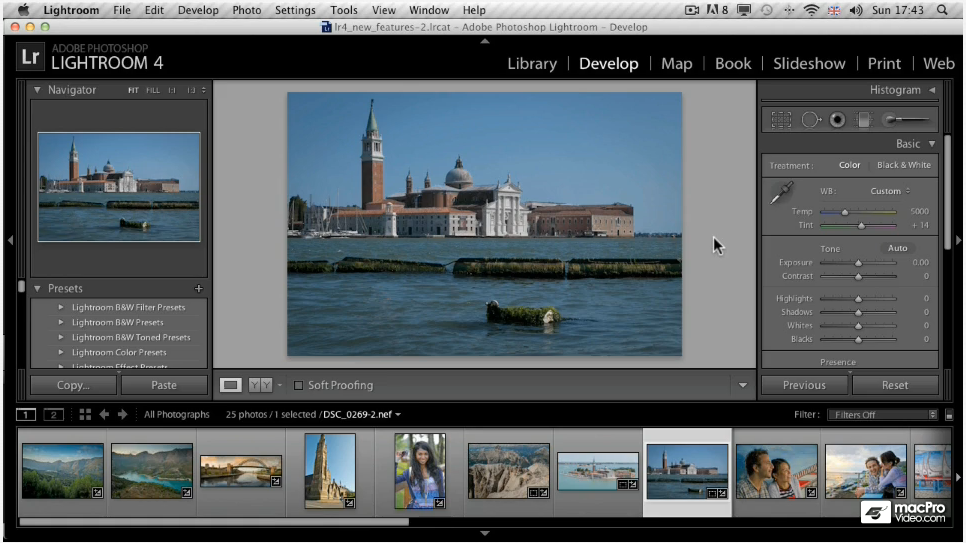Click the filmstrip horizontal scrollbar
The image size is (966, 543).
click(x=214, y=522)
